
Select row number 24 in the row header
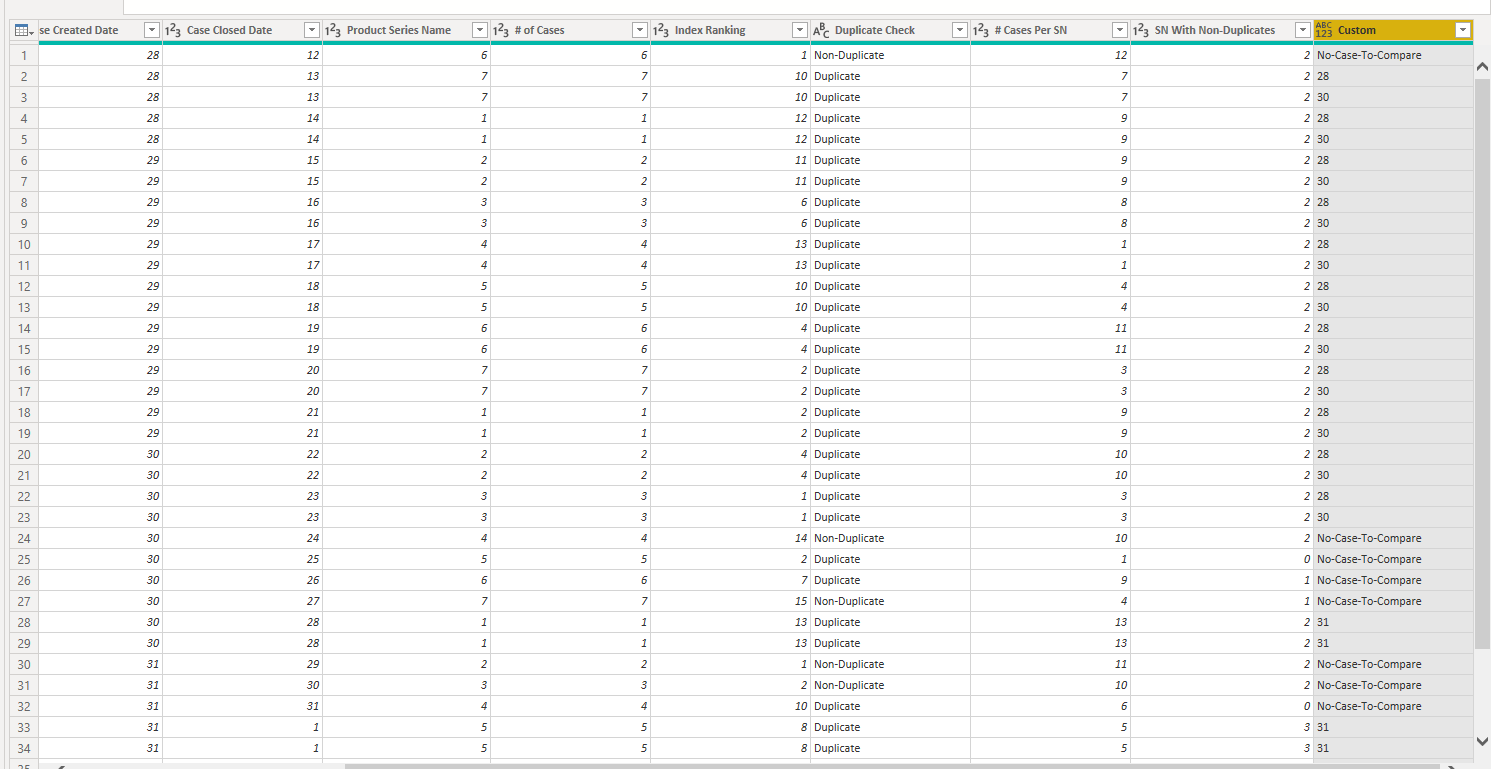(x=24, y=538)
